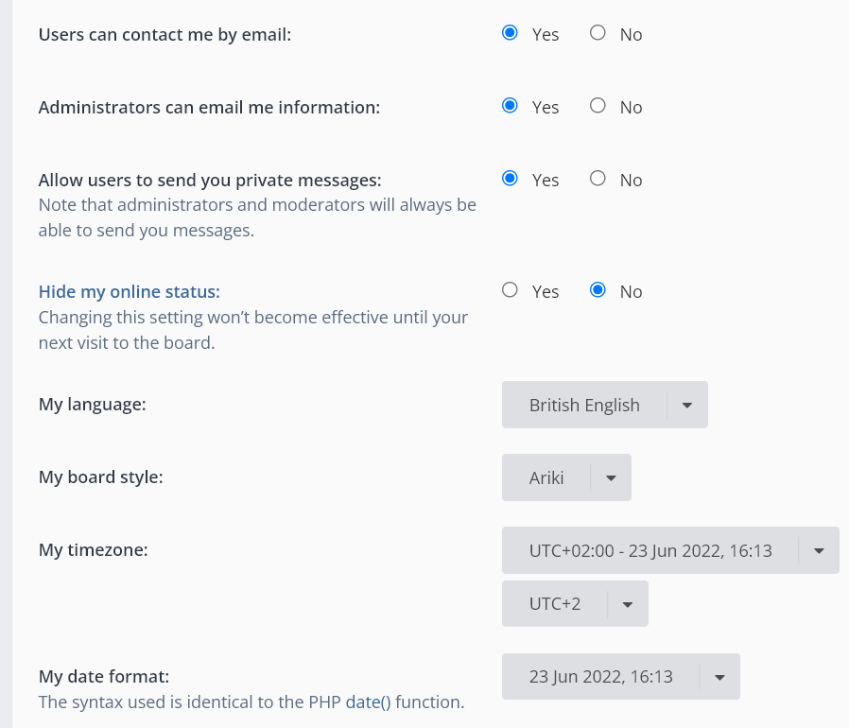The image size is (849, 728).
Task: Open the UTC+02:00 timezone date dropdown
Action: click(x=670, y=550)
